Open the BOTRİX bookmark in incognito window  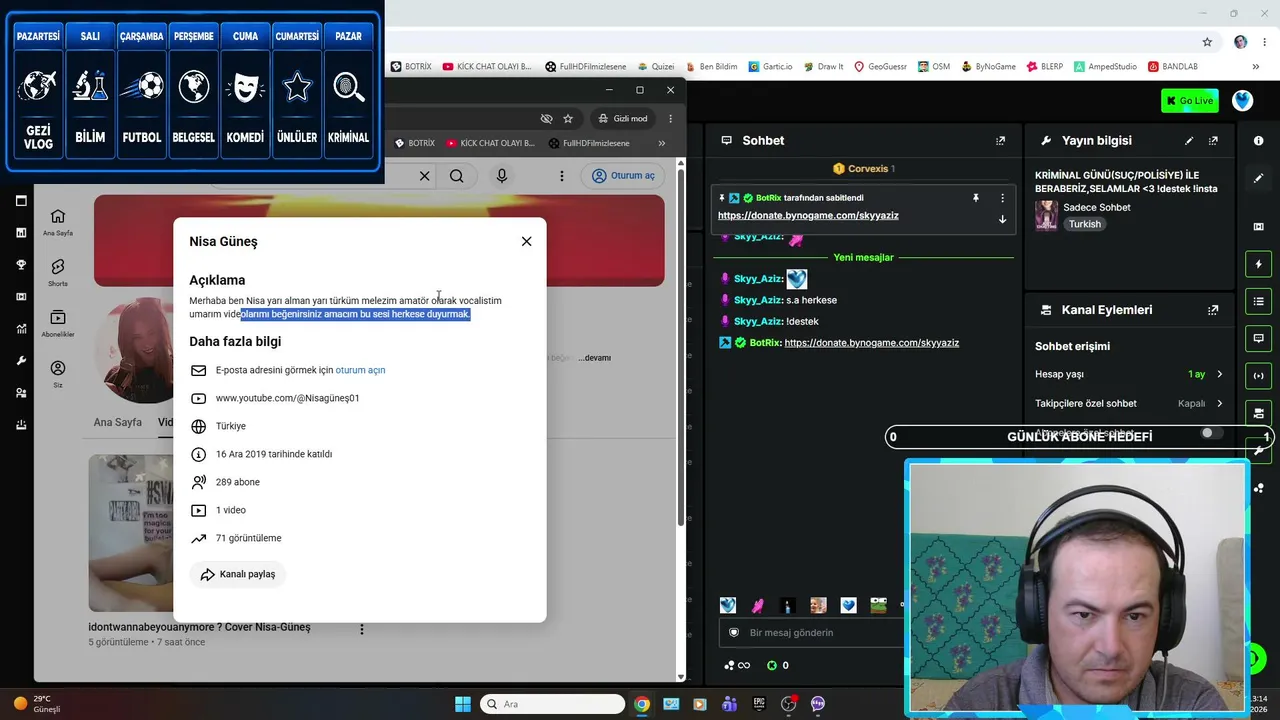coord(414,143)
